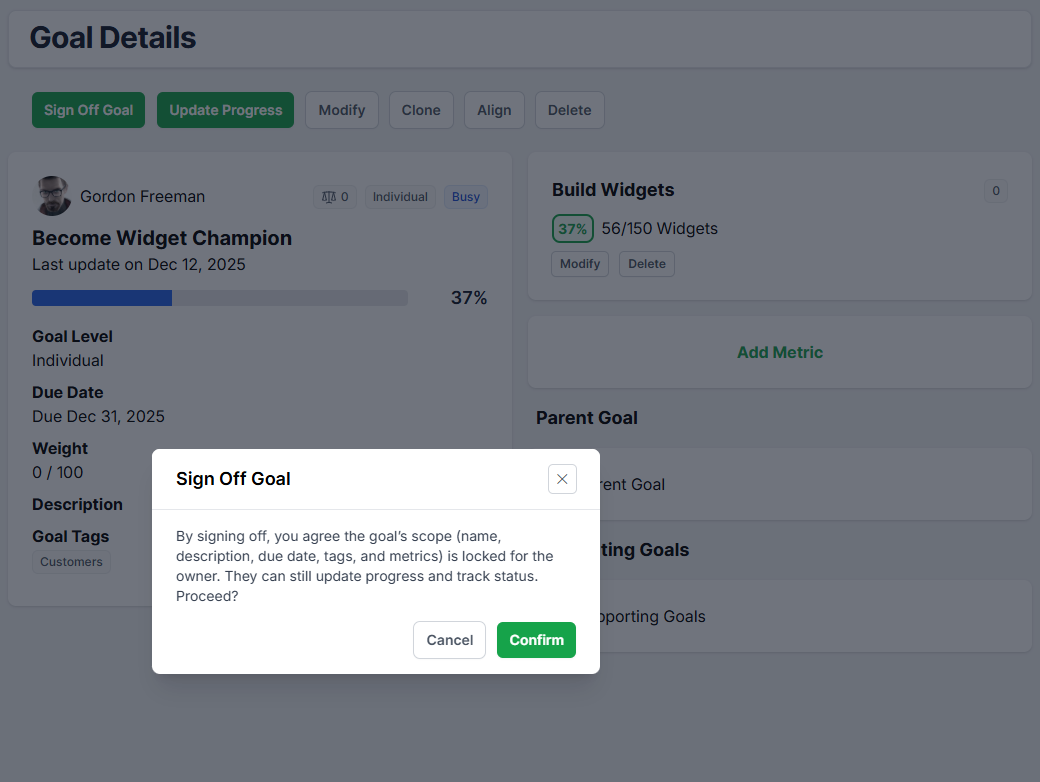
Task: Click the Build Widgets comment count badge
Action: (x=995, y=191)
